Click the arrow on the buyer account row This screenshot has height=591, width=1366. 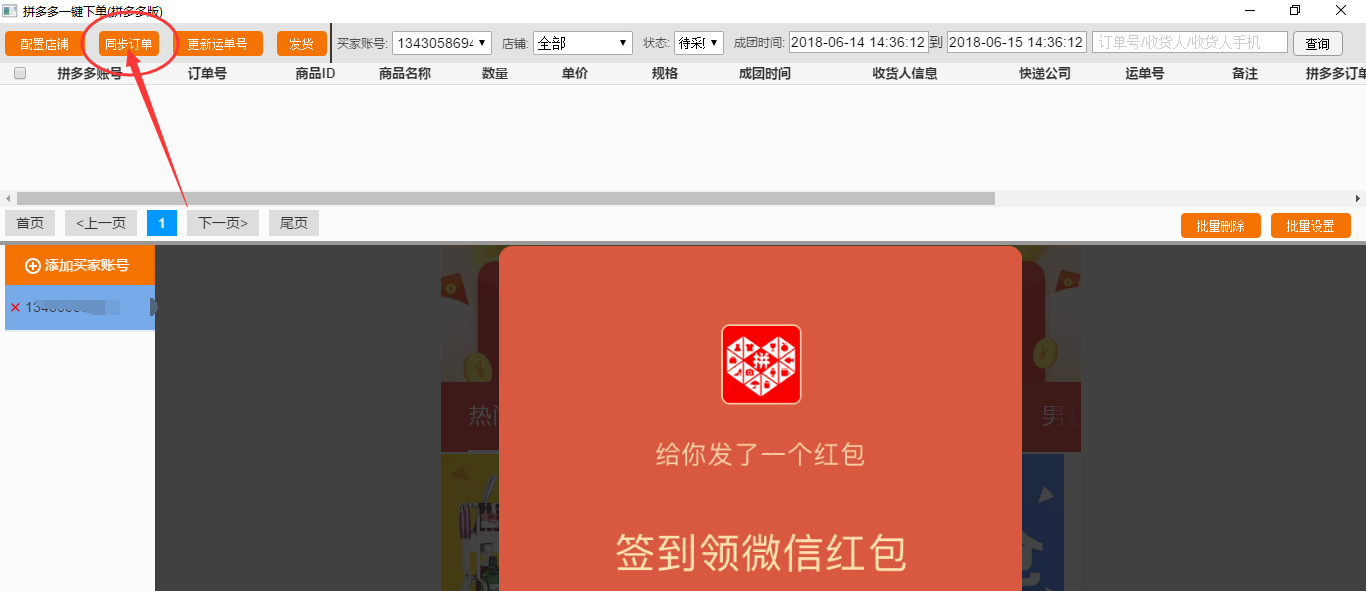[x=154, y=307]
